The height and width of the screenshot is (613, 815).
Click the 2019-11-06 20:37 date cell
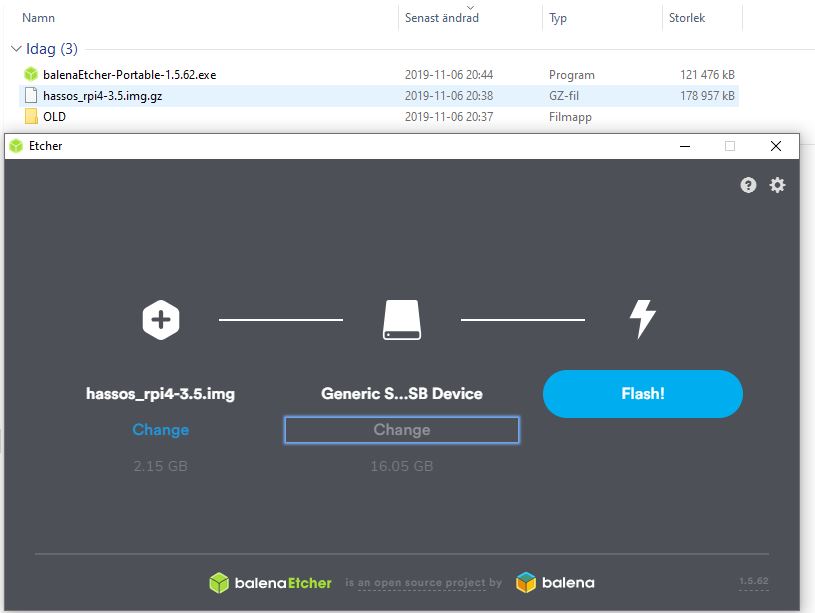[449, 116]
